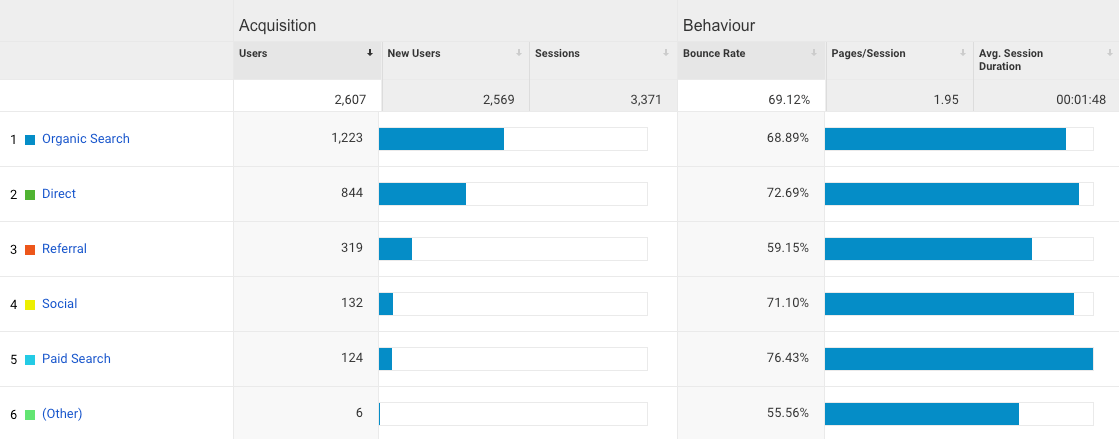Click the light green (Other) color square
1119x439 pixels.
(x=30, y=415)
